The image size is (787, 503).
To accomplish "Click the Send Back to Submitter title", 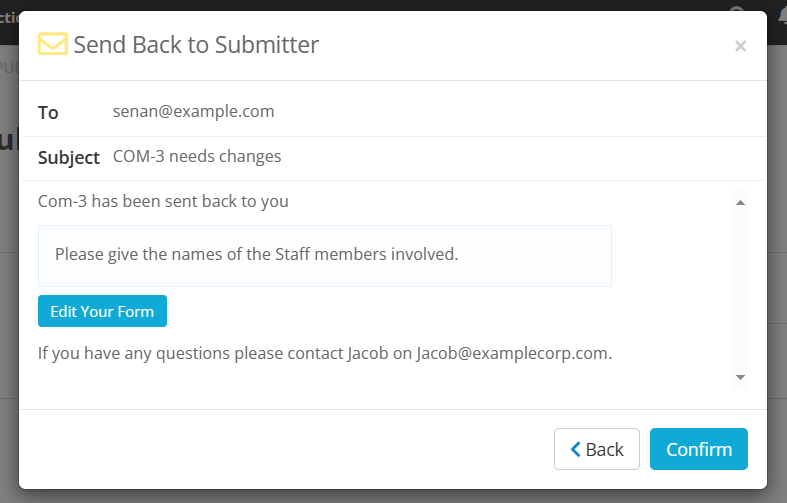I will 196,44.
